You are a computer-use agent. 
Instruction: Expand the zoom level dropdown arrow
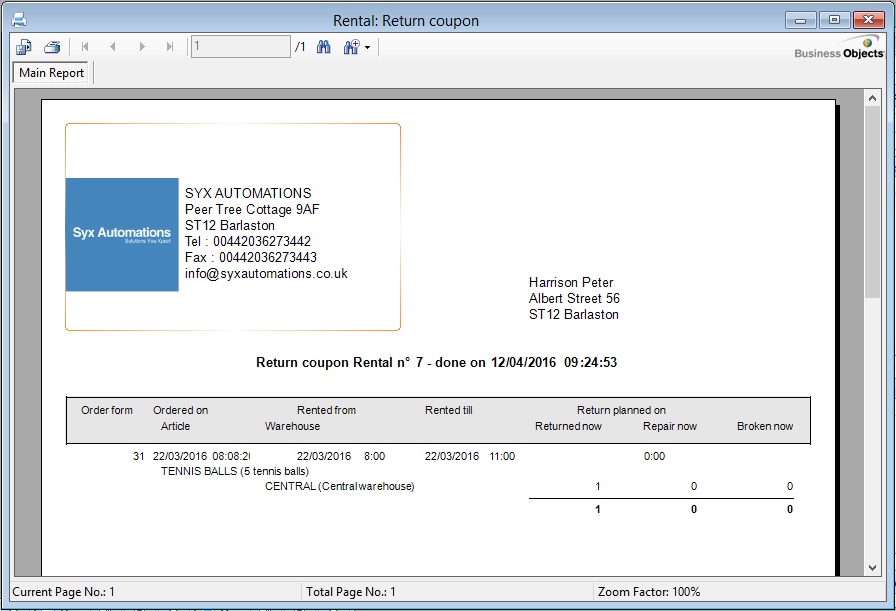(368, 48)
